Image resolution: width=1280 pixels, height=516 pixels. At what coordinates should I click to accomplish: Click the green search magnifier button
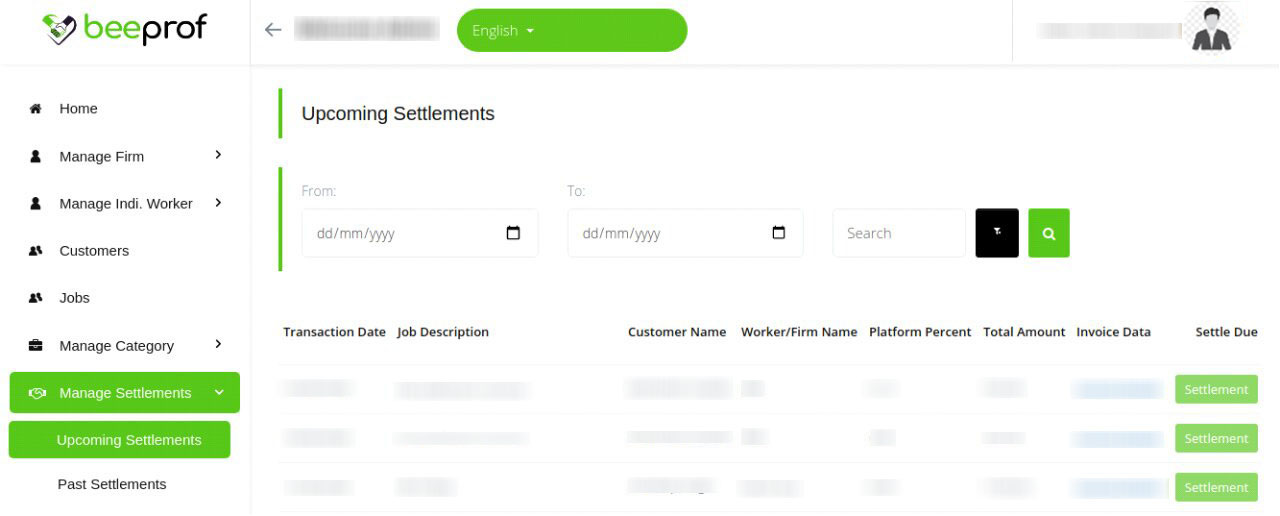point(1049,233)
